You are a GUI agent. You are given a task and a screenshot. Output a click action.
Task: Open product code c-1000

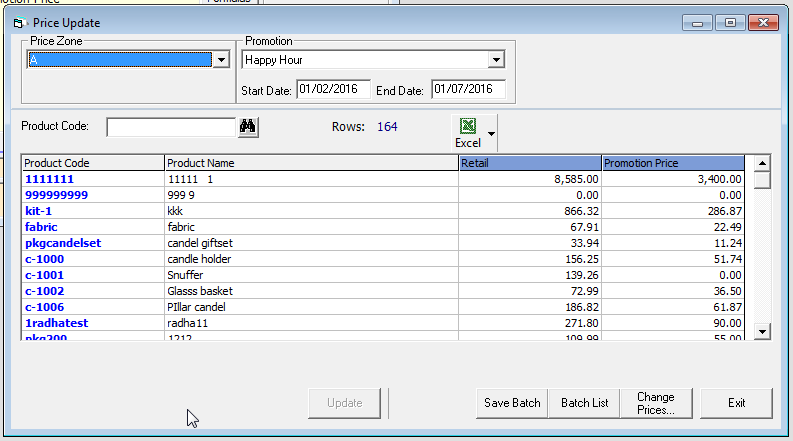(45, 259)
